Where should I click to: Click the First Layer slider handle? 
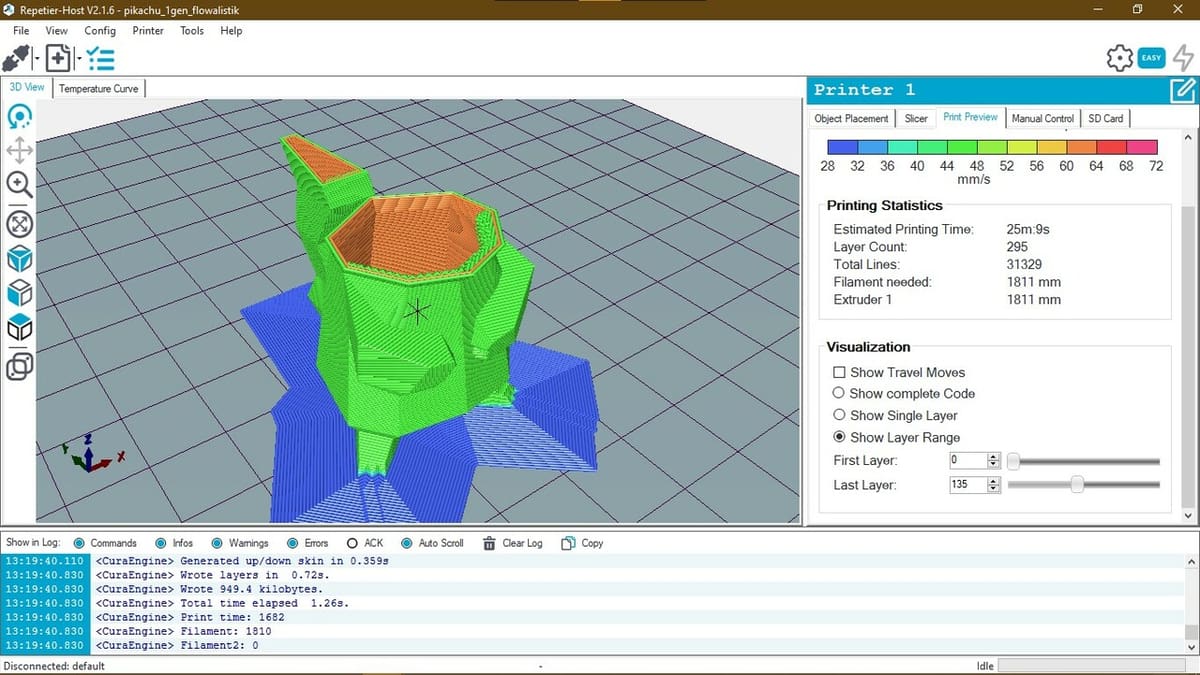1013,461
